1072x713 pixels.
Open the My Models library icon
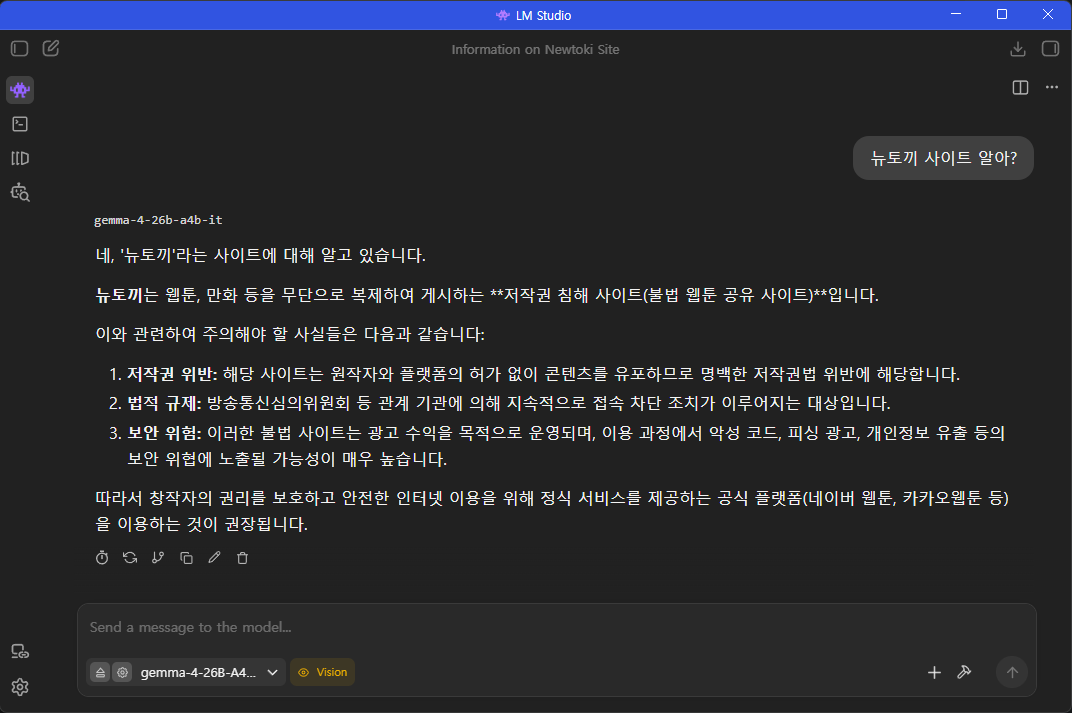coord(20,159)
